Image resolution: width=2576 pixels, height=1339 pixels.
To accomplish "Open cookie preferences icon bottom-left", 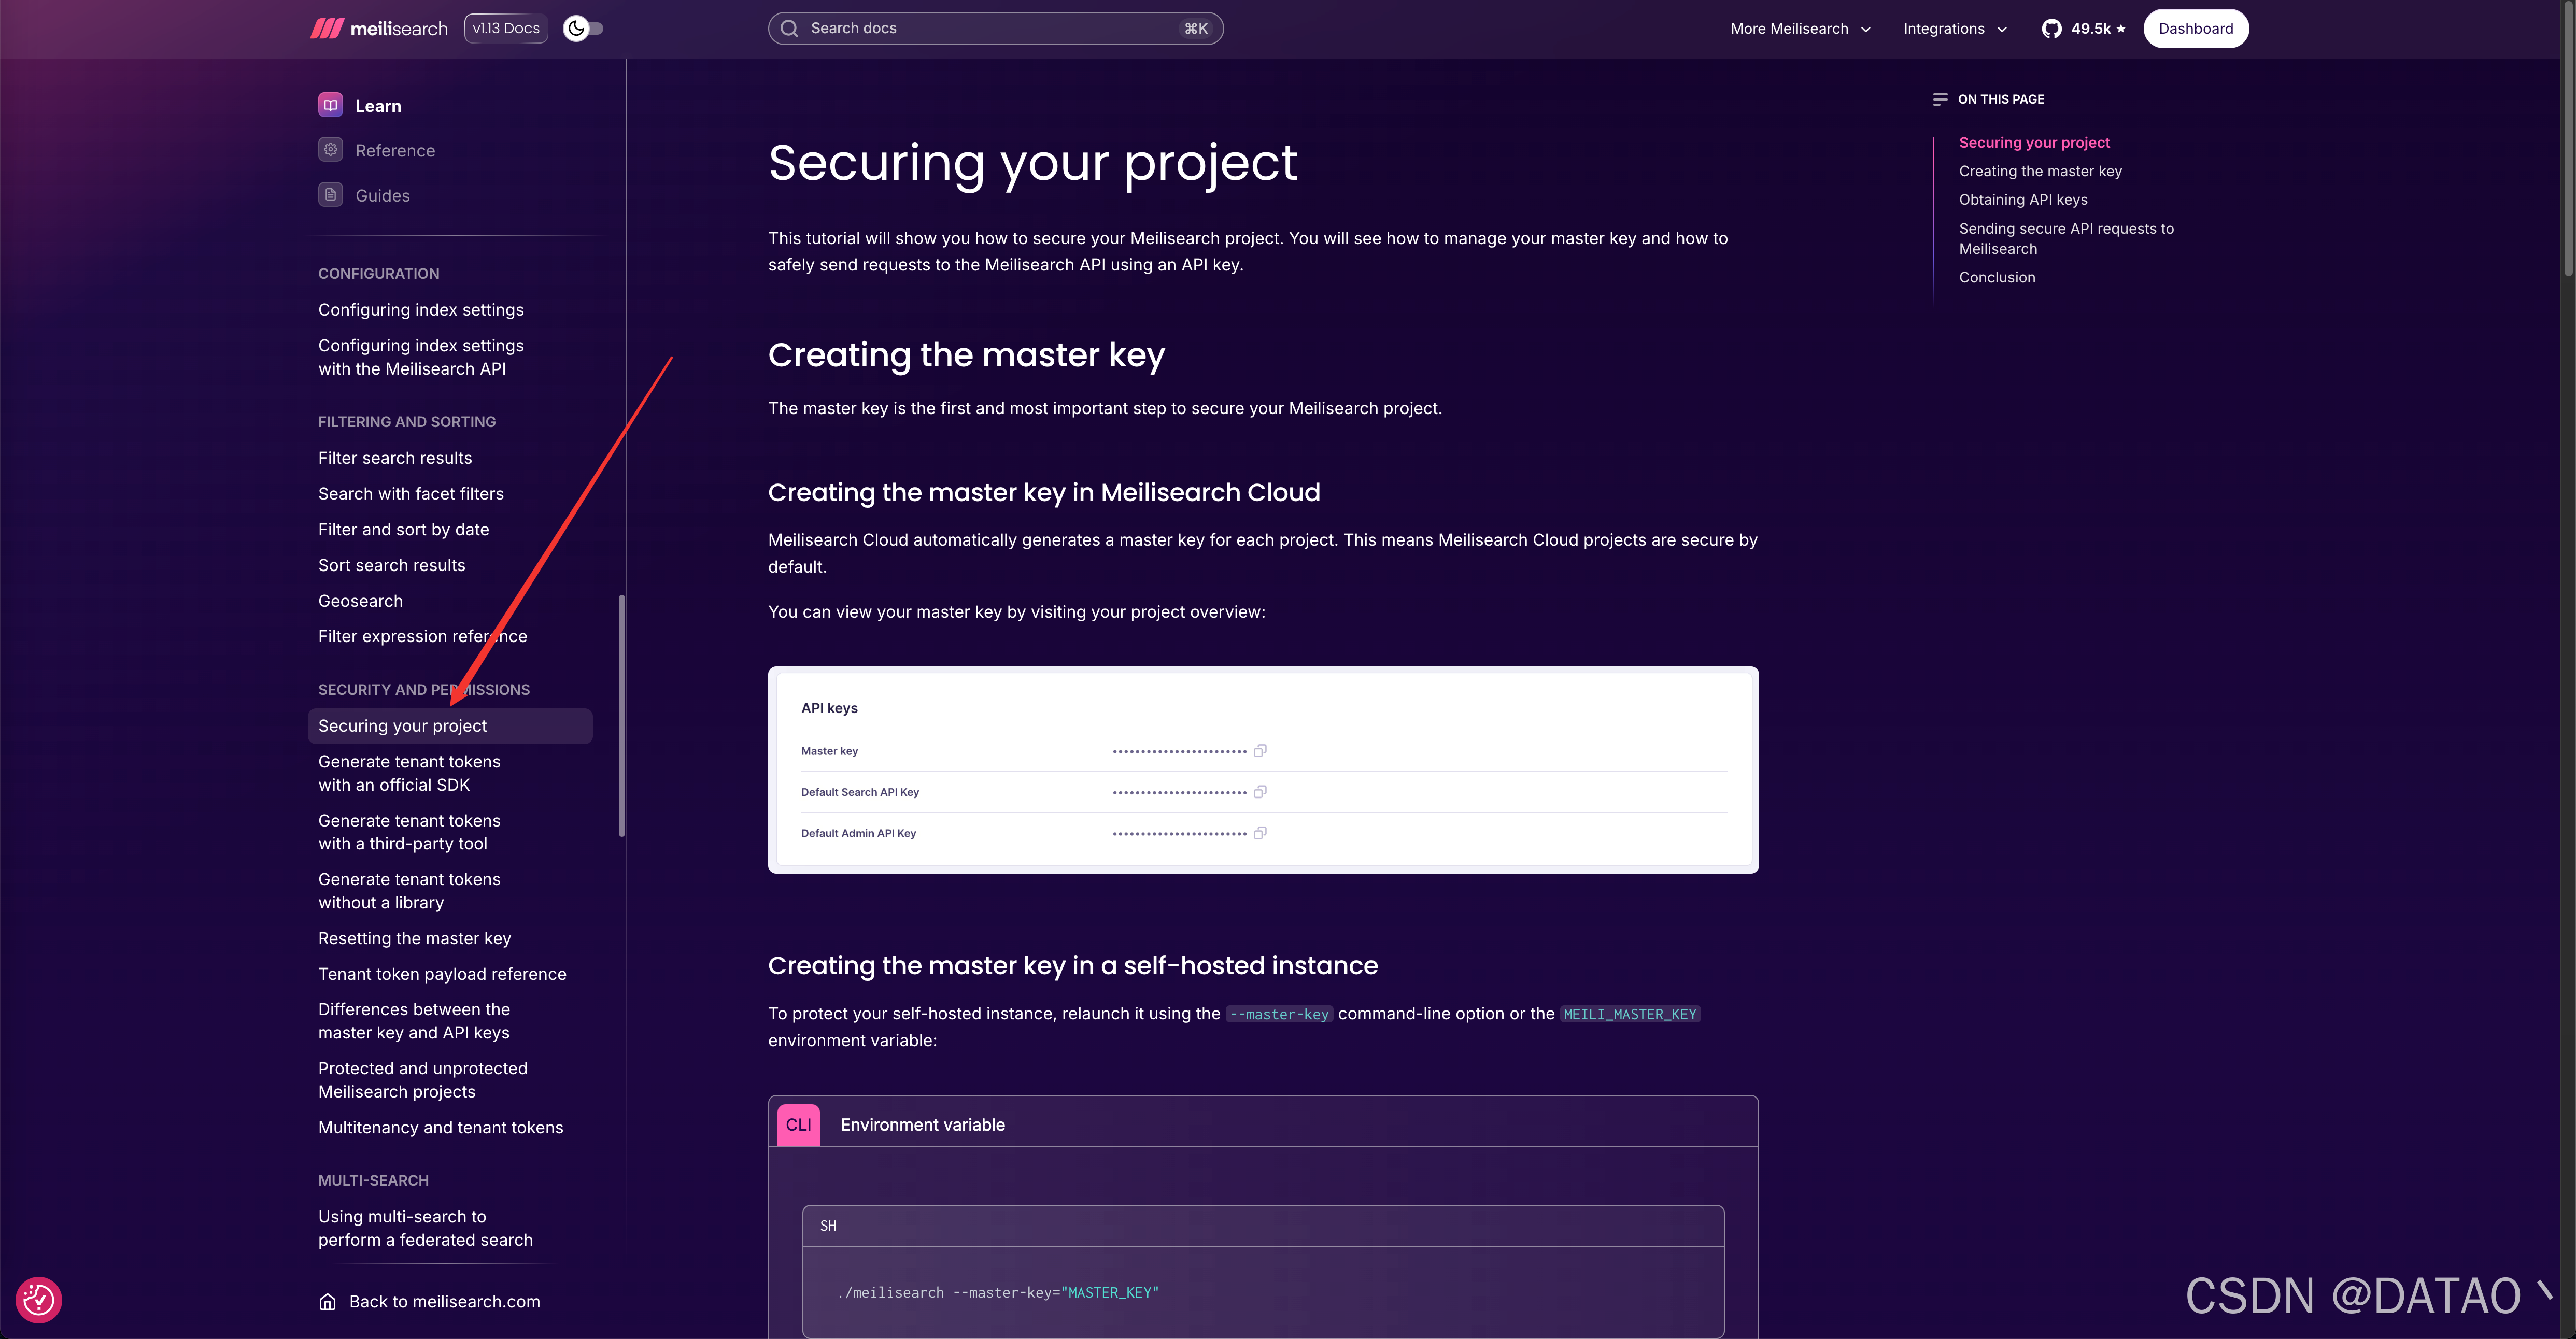I will point(39,1300).
